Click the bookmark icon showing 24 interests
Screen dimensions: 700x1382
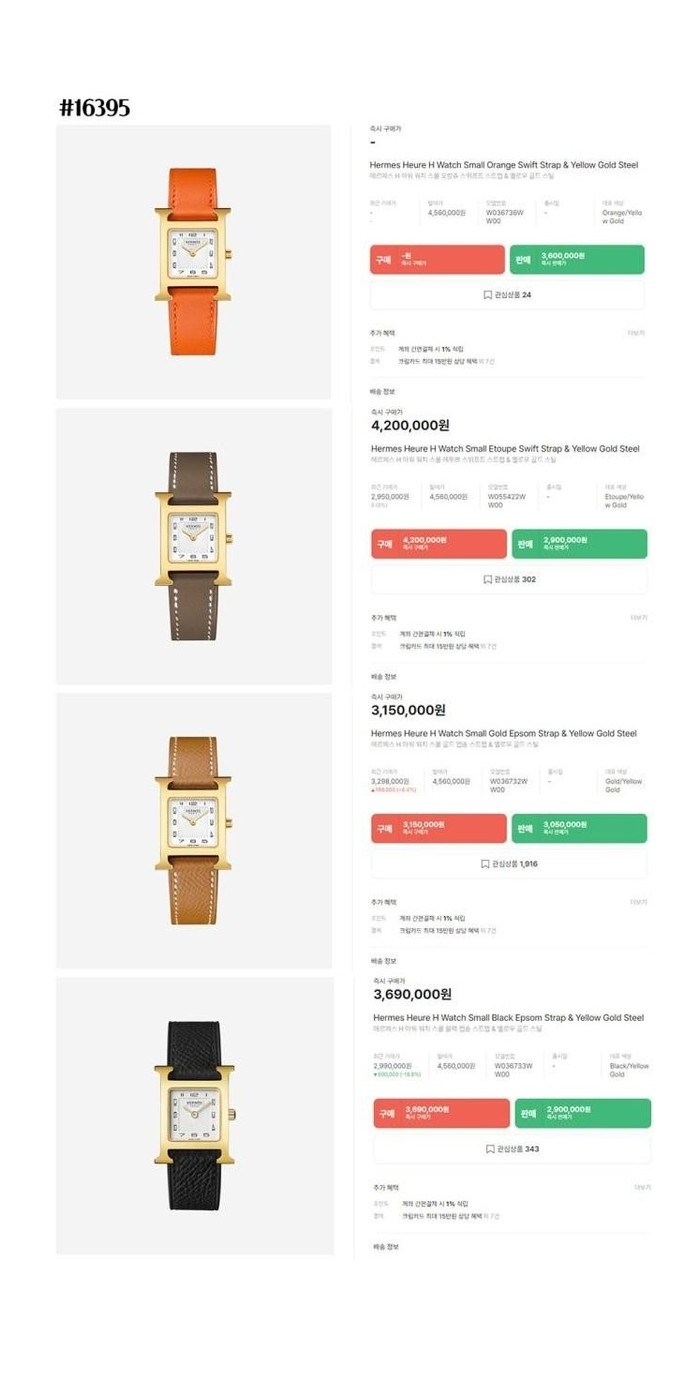pyautogui.click(x=488, y=295)
